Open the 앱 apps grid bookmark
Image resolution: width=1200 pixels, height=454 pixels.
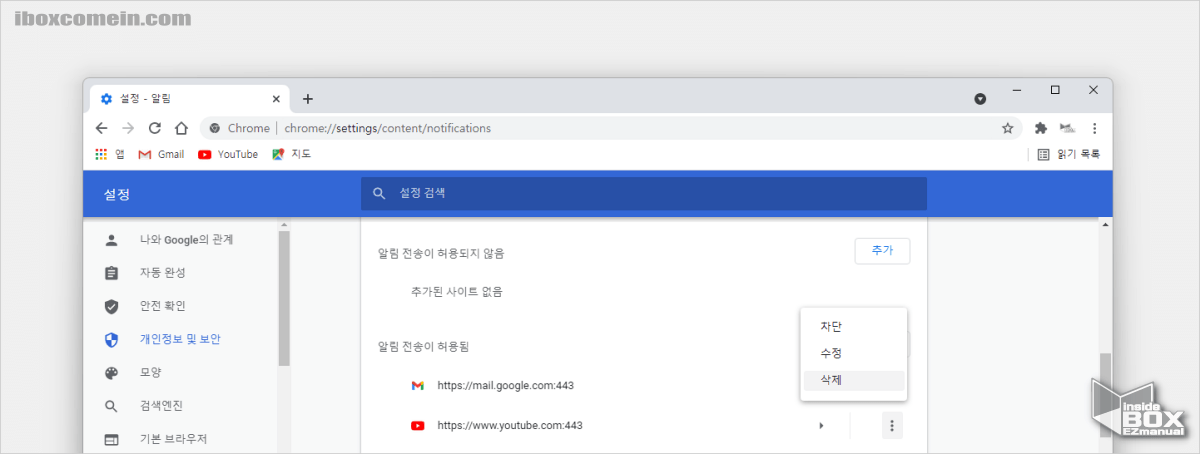coord(109,154)
